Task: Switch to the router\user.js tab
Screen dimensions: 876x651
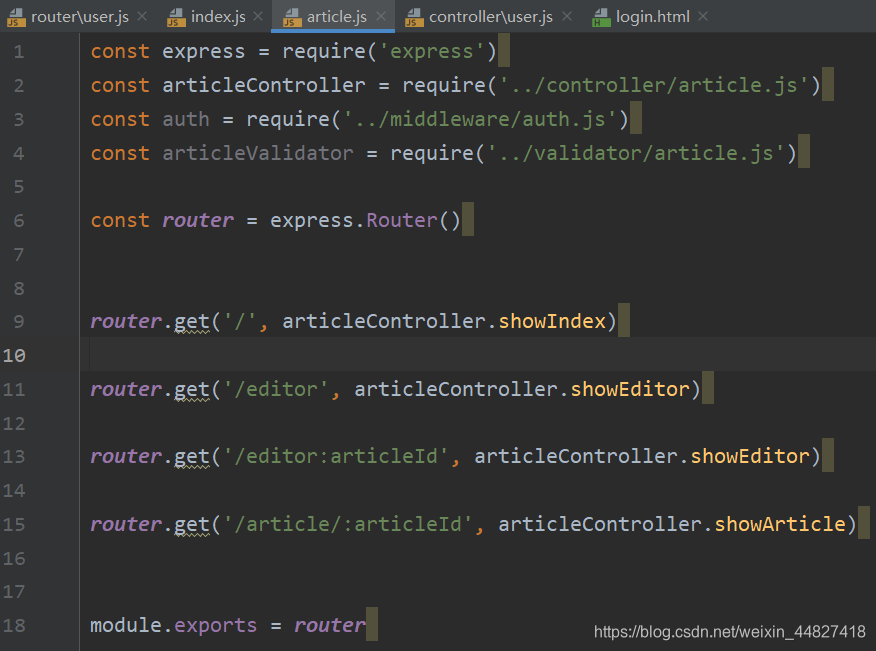Action: pyautogui.click(x=80, y=17)
